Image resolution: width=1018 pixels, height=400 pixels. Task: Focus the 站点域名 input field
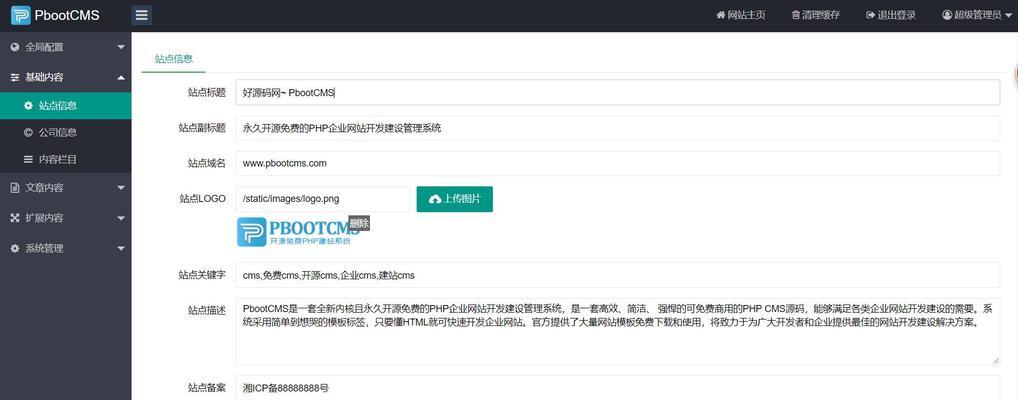coord(617,163)
